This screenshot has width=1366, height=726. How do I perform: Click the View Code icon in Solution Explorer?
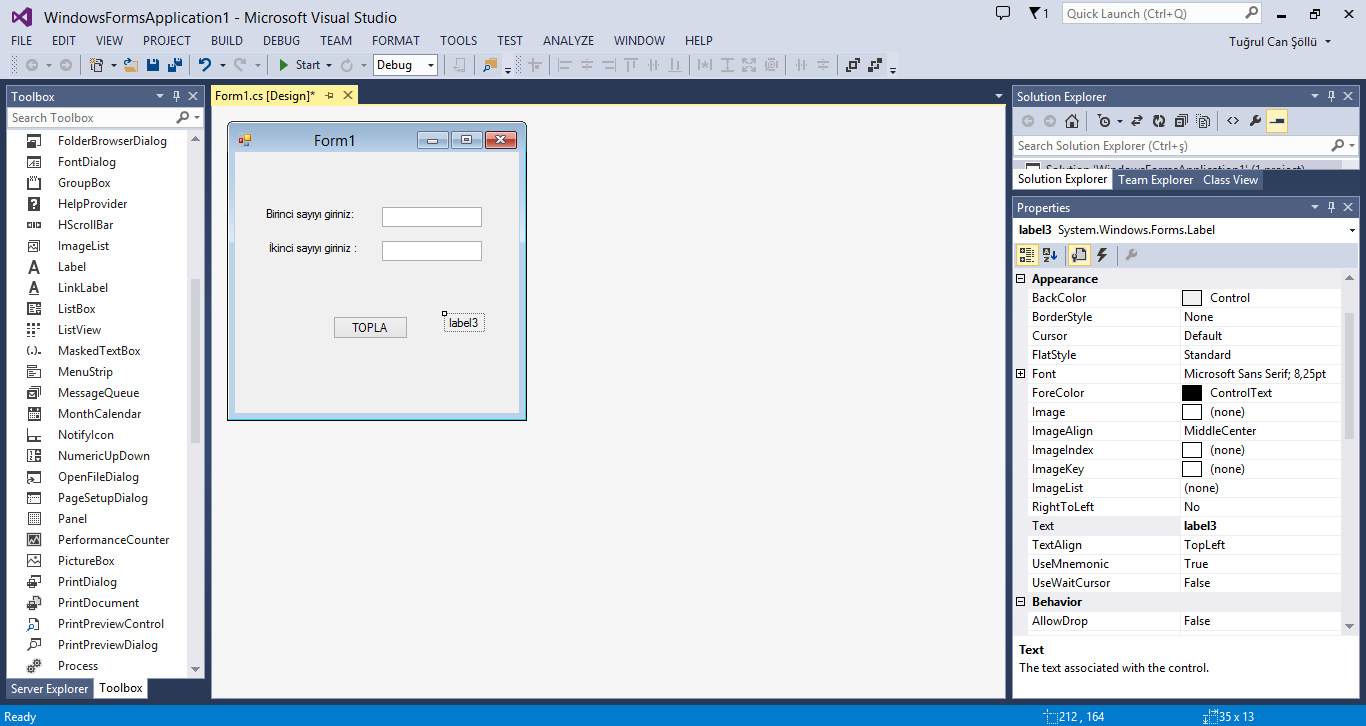coord(1233,121)
